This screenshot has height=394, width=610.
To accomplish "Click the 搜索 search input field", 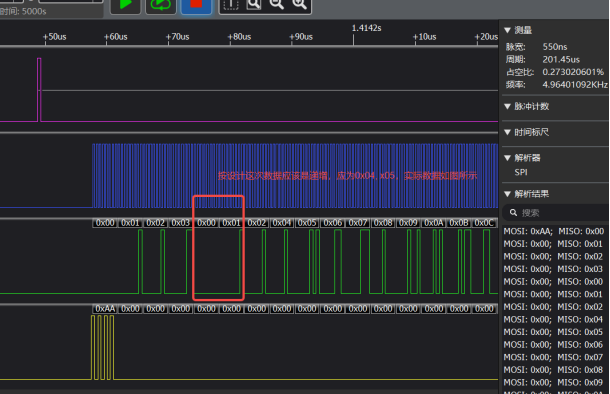I will click(557, 213).
